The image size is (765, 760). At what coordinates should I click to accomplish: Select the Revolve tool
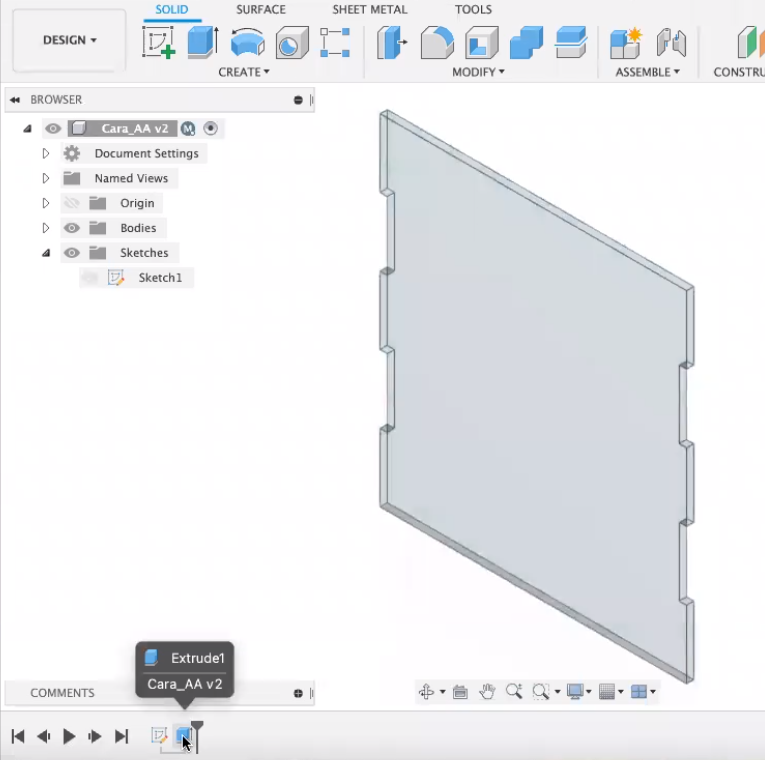coord(248,42)
